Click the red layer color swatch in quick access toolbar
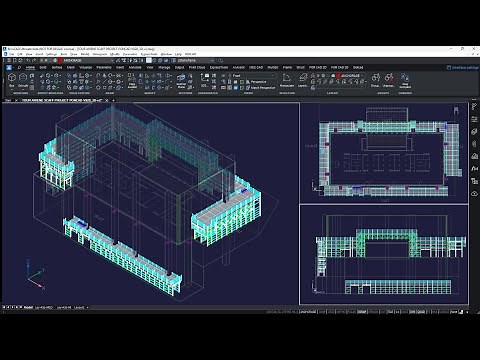The width and height of the screenshot is (480, 360). [60, 60]
